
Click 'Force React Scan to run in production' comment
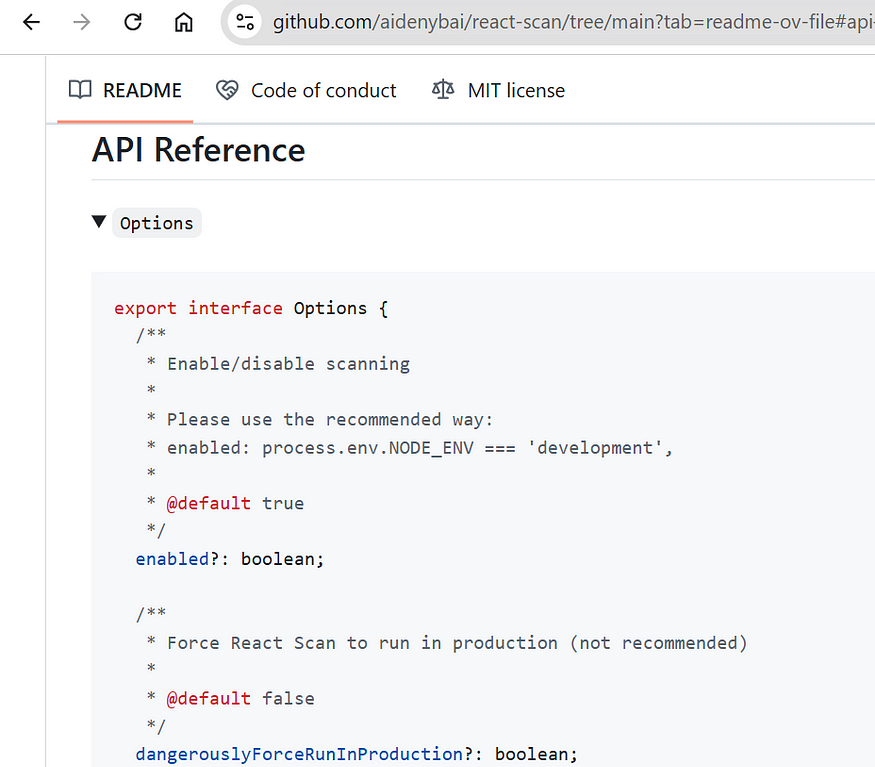(446, 643)
